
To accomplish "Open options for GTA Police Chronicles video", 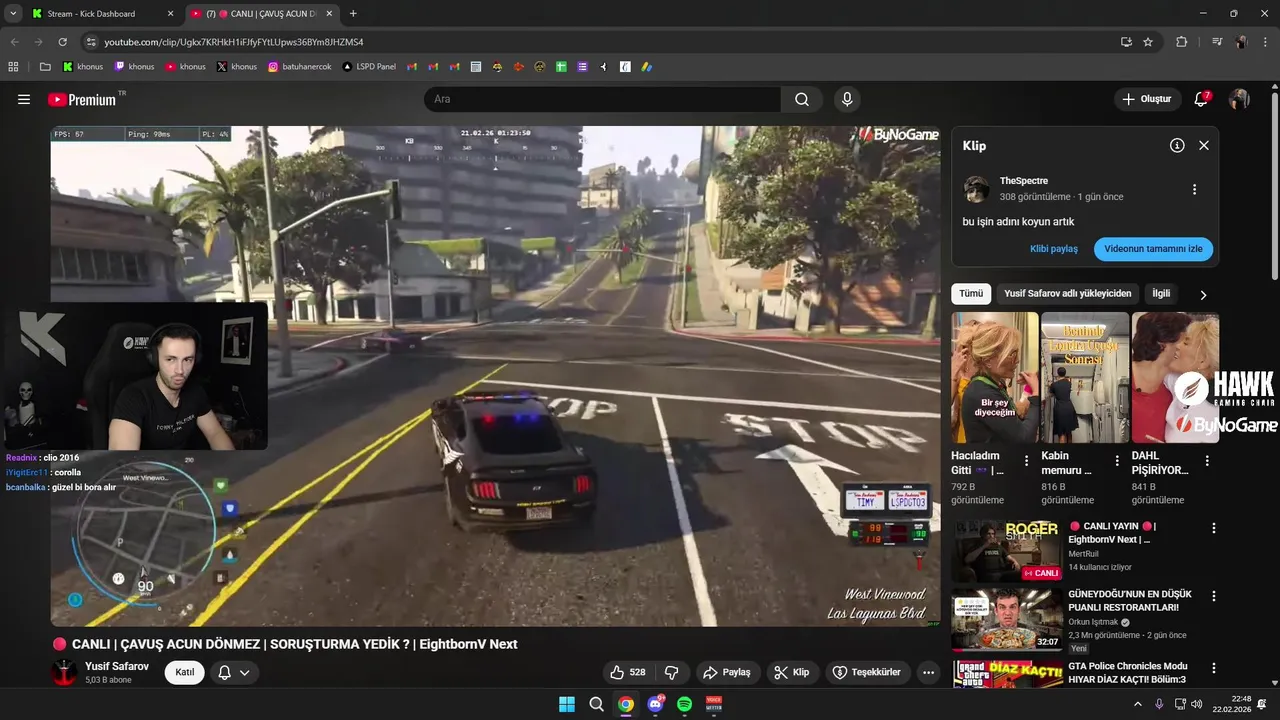I will (1214, 668).
